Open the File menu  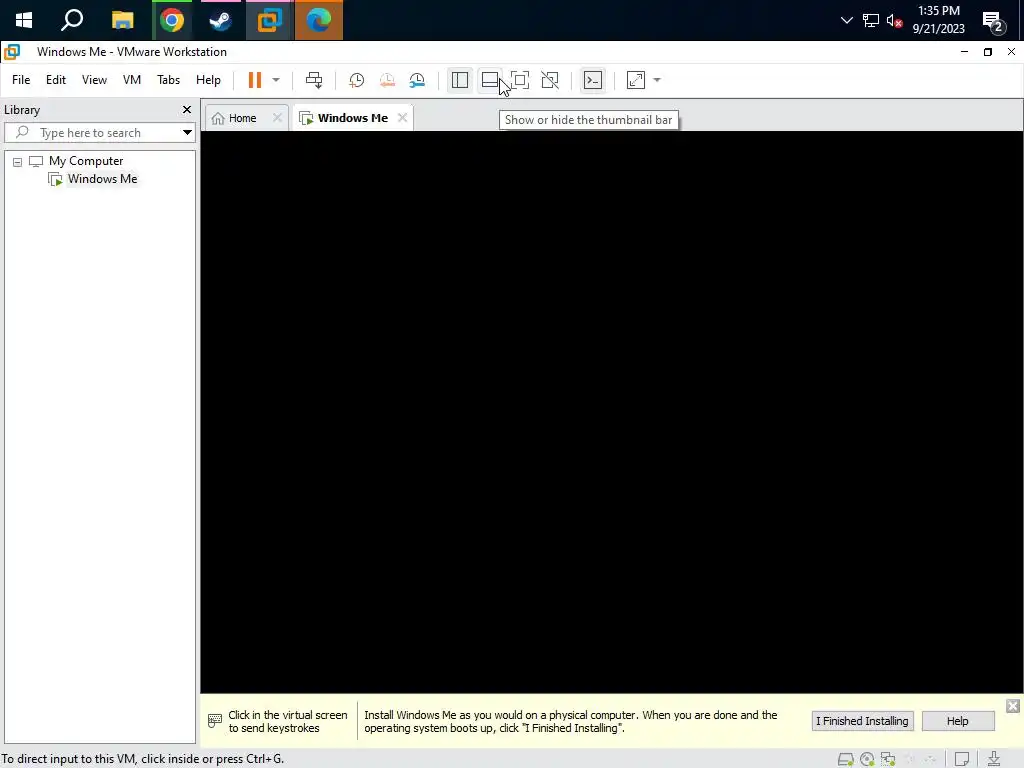coord(21,80)
